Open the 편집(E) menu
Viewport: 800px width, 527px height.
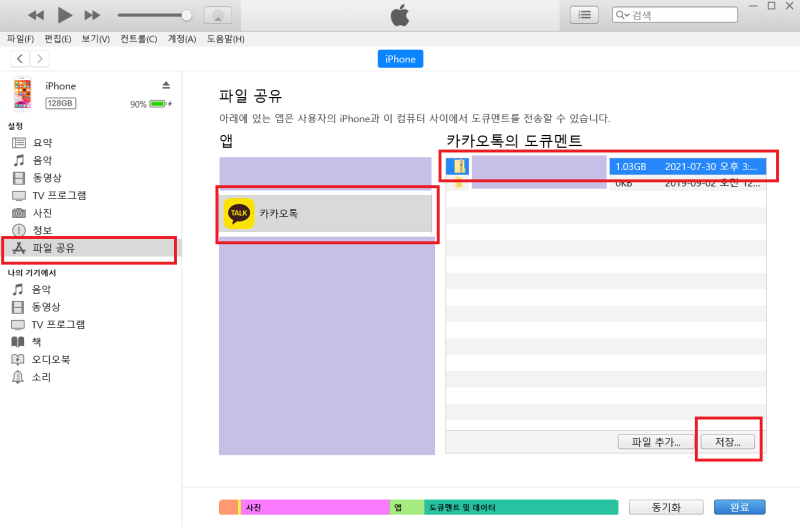[58, 39]
